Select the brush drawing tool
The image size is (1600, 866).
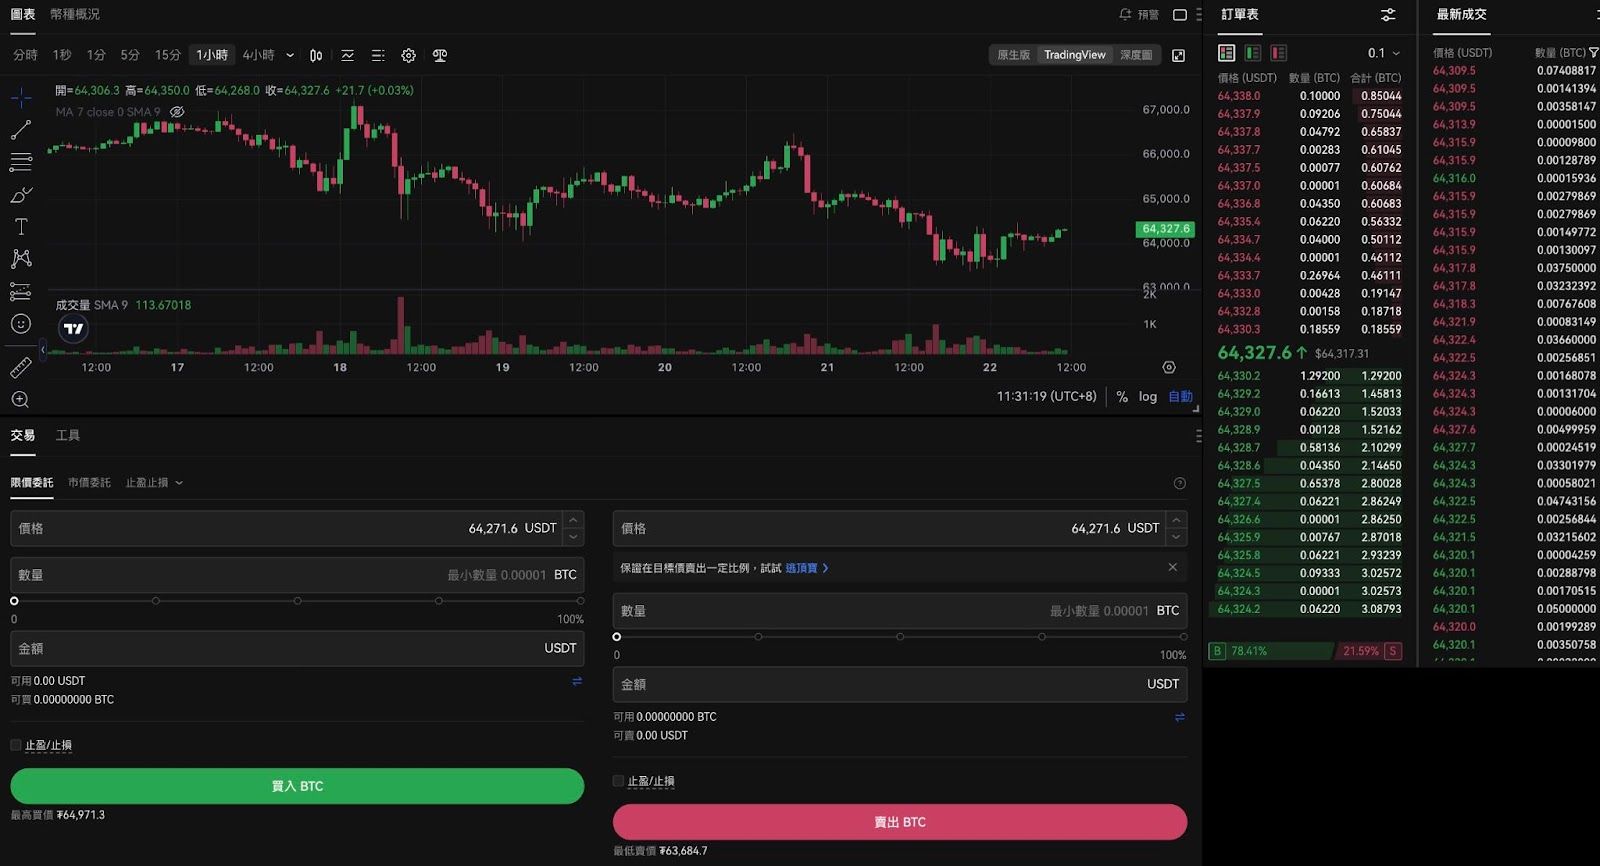click(x=21, y=194)
